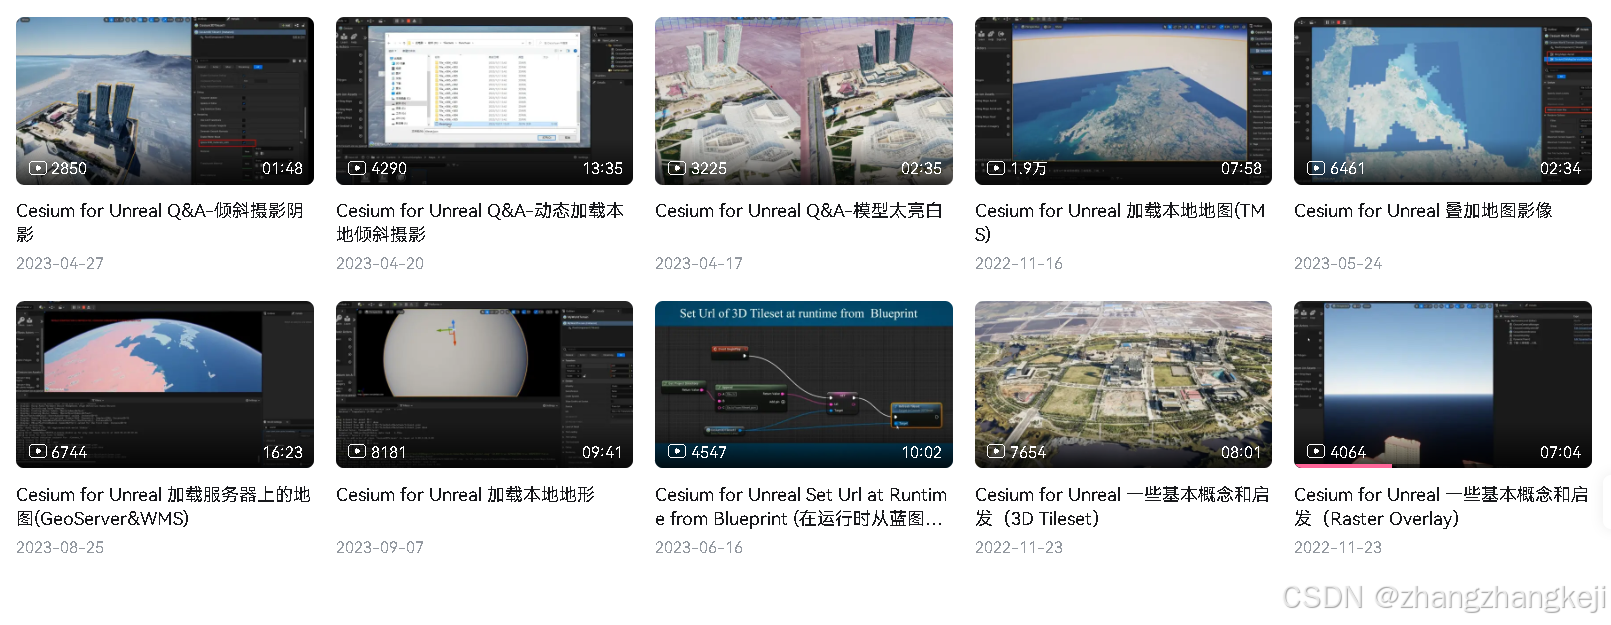
Task: Click the date 2022-11-16
Action: coord(1019,263)
